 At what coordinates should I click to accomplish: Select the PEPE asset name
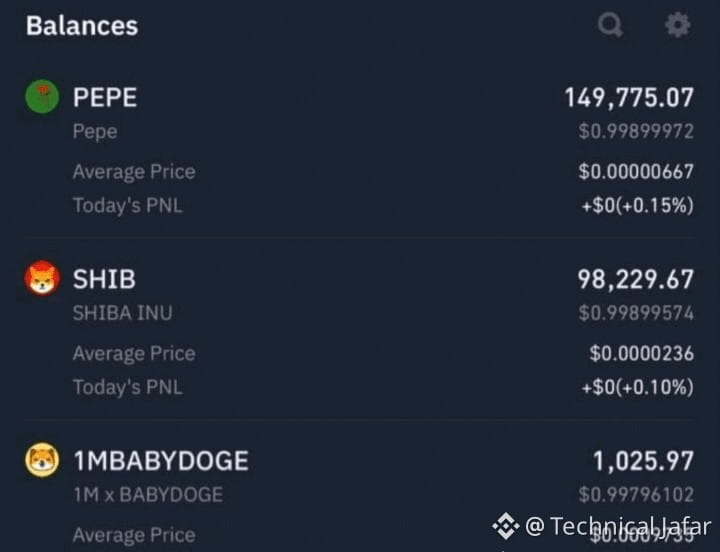click(x=105, y=97)
